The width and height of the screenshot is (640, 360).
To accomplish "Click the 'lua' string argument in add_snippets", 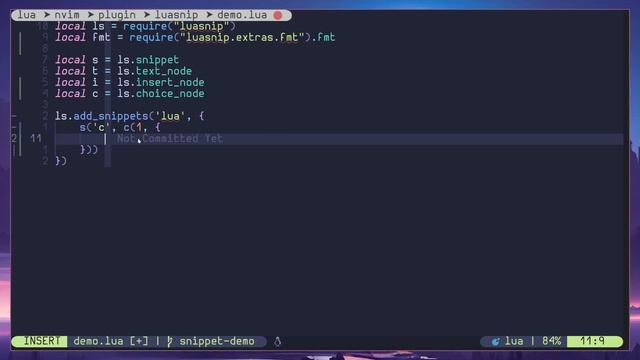I will click(x=170, y=116).
